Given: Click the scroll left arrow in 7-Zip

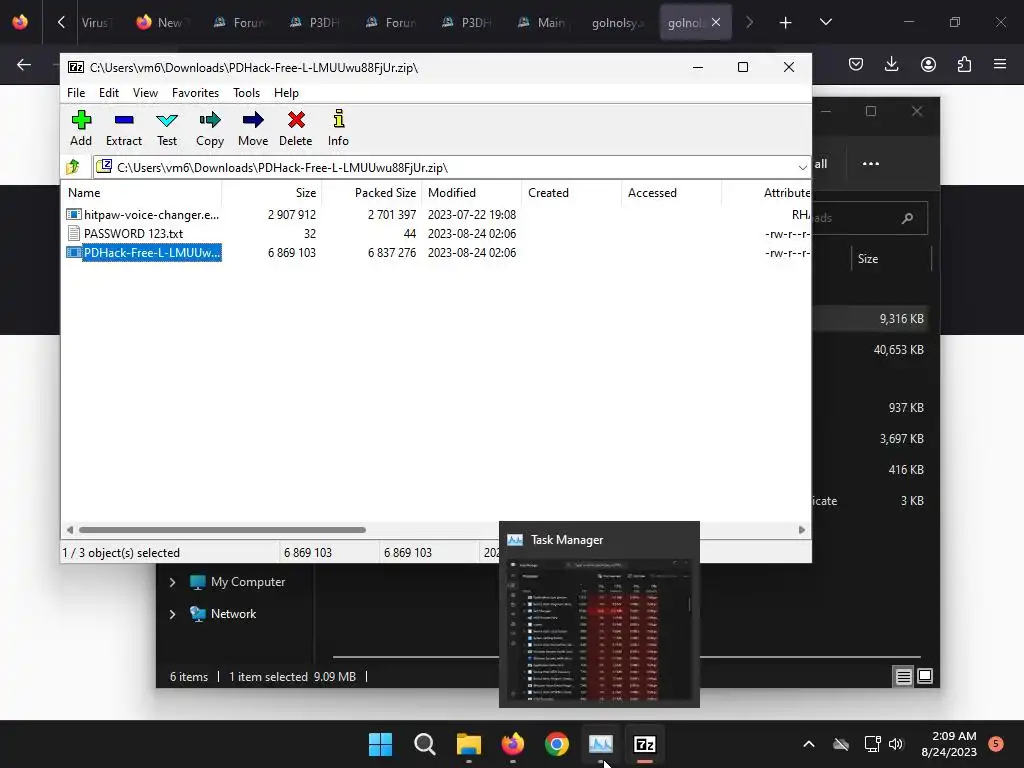Looking at the screenshot, I should tap(70, 530).
